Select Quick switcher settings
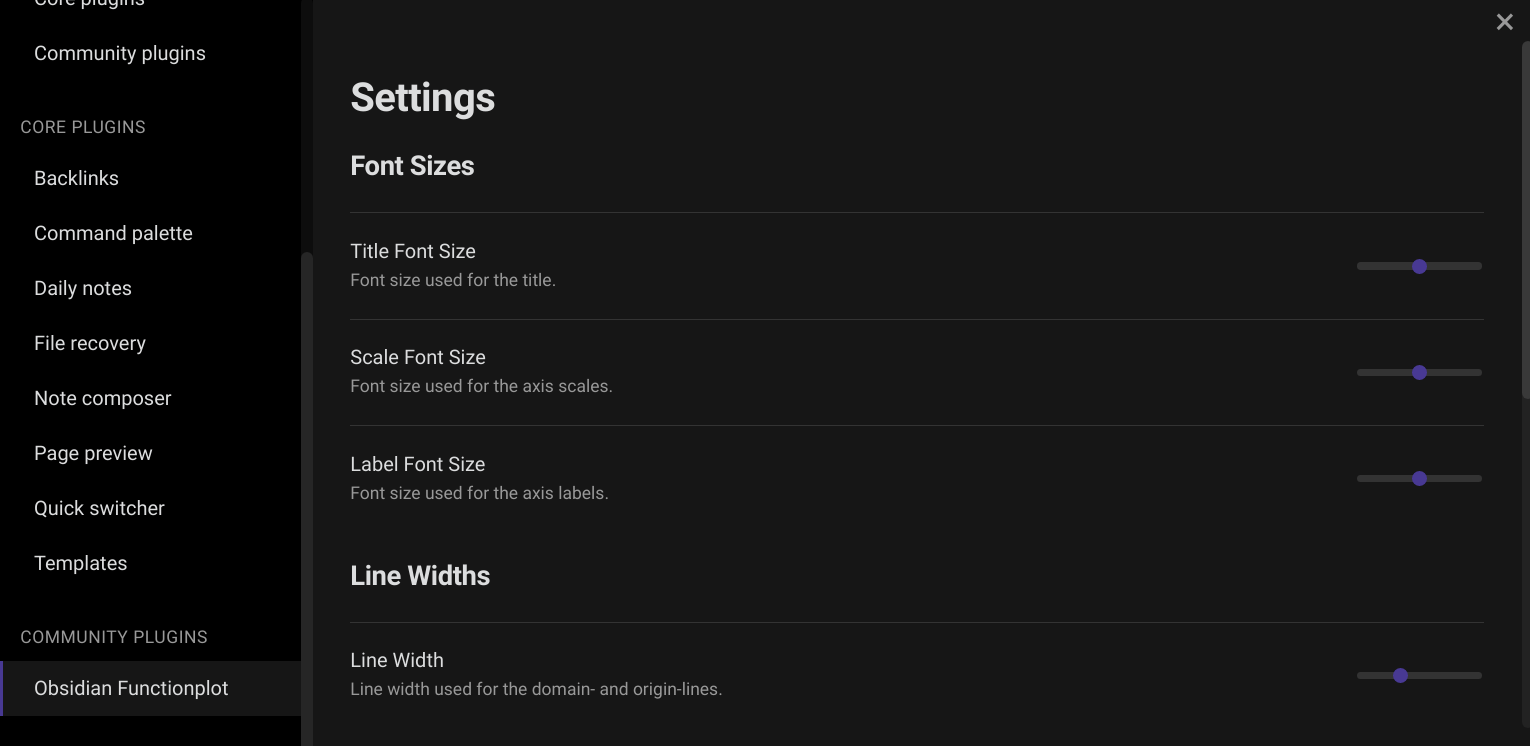The image size is (1530, 746). click(99, 507)
